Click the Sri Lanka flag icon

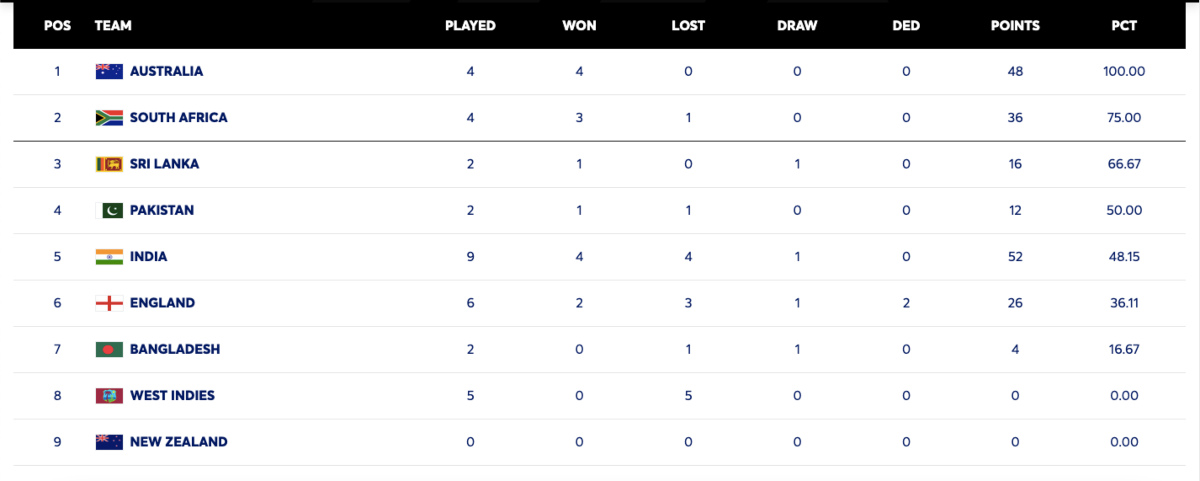109,164
